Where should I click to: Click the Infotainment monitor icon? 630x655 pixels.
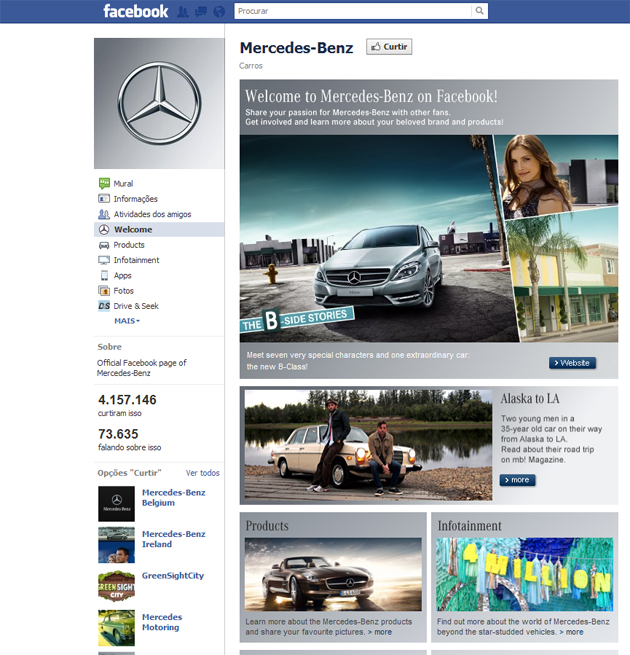104,260
